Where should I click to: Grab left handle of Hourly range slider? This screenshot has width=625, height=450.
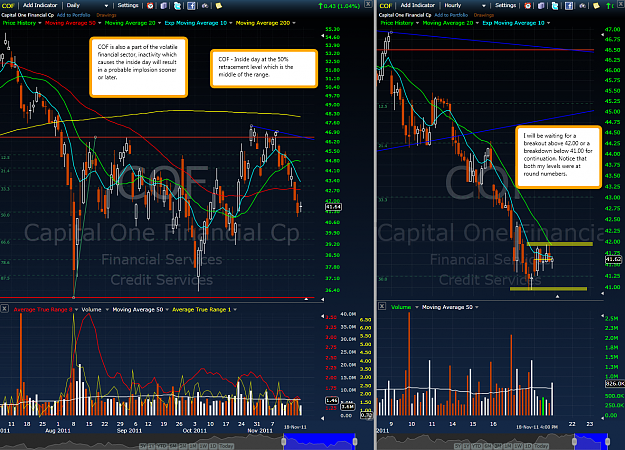(574, 442)
